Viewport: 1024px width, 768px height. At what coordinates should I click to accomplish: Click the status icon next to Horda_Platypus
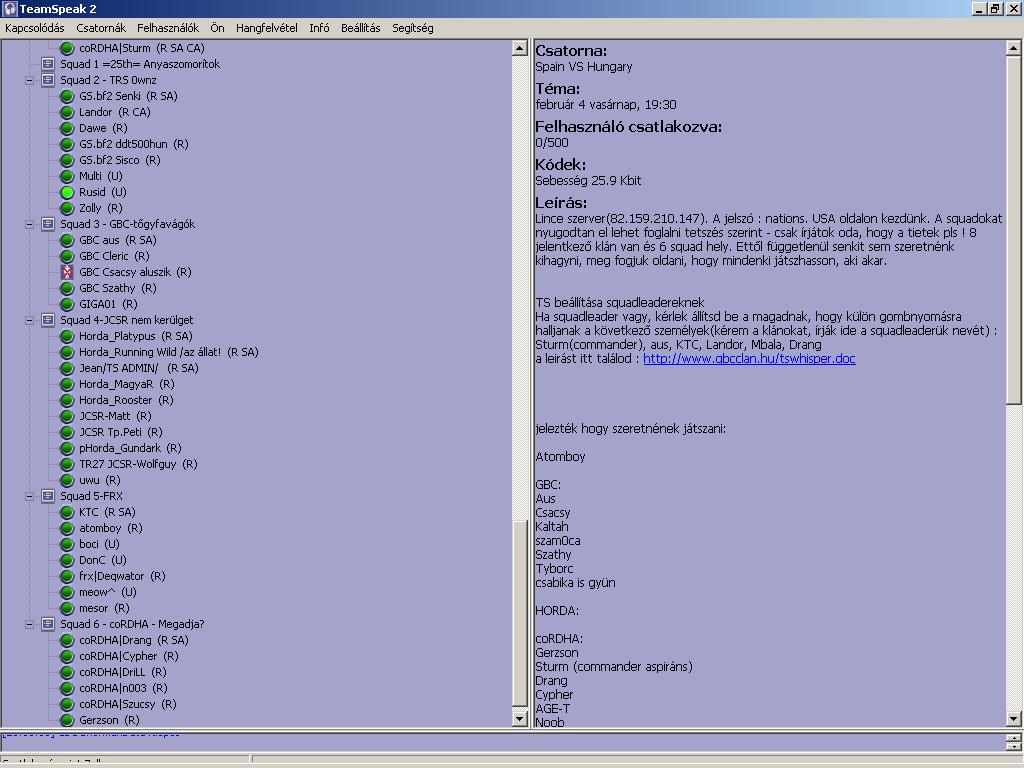(67, 336)
